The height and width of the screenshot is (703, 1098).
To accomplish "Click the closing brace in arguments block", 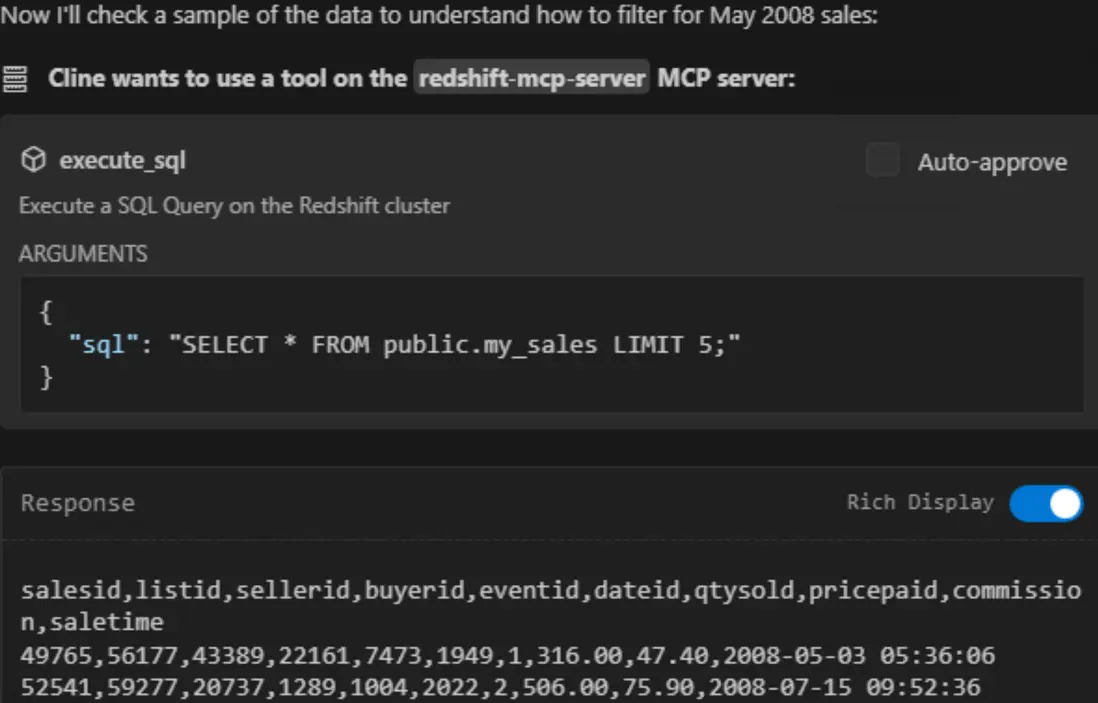I will coord(46,377).
